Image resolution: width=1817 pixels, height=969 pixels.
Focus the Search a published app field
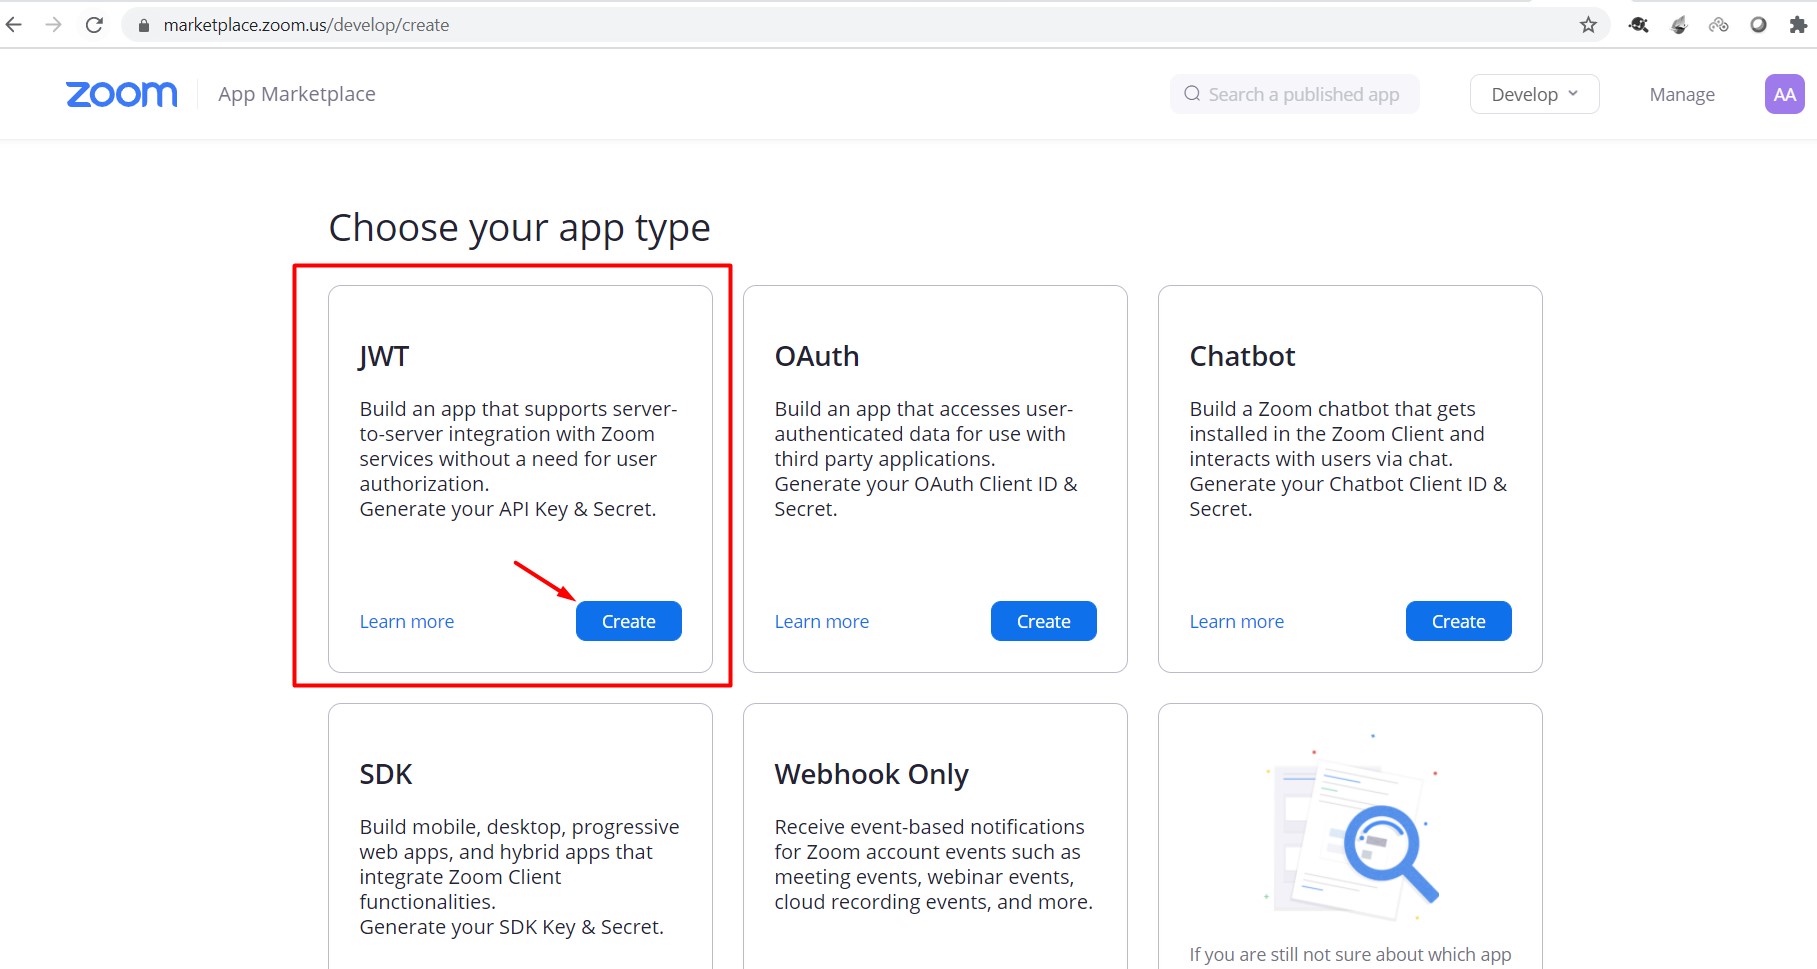1303,94
